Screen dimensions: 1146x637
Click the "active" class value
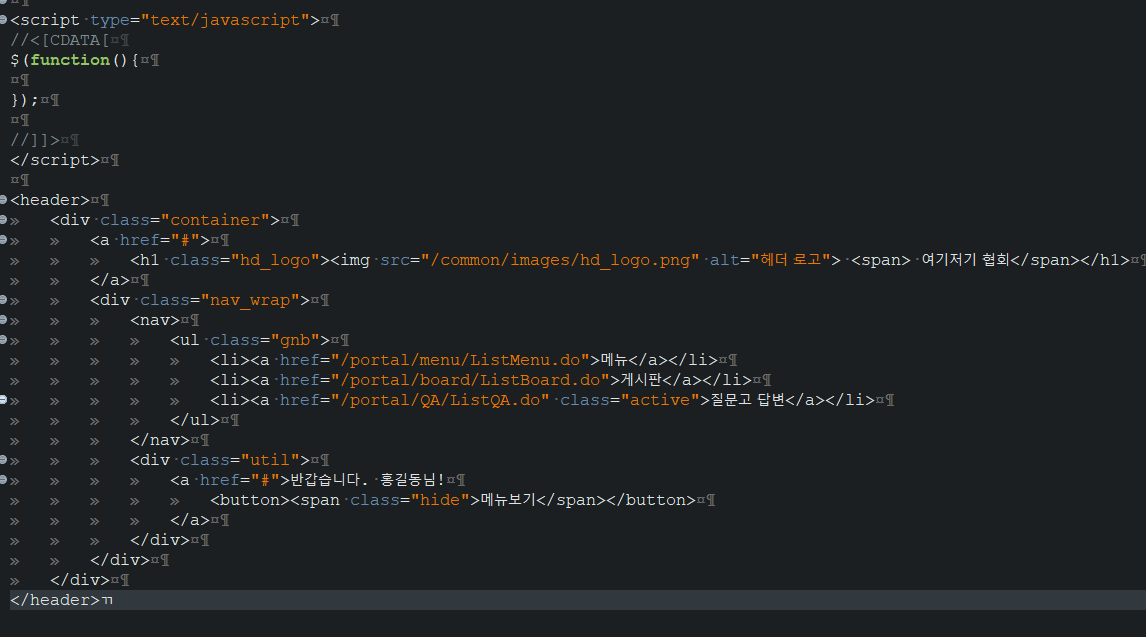(x=661, y=400)
